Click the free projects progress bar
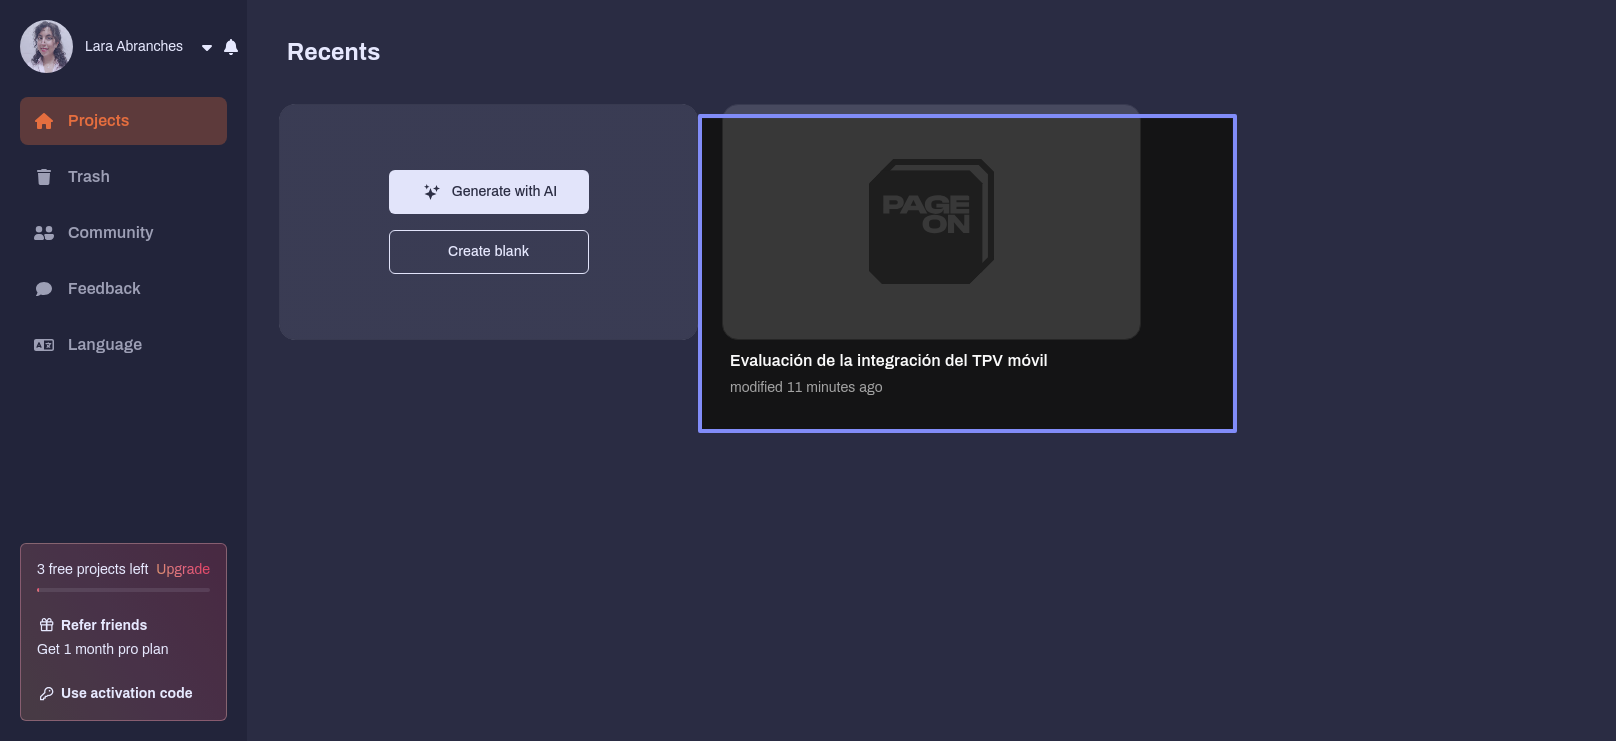This screenshot has height=741, width=1616. coord(123,590)
